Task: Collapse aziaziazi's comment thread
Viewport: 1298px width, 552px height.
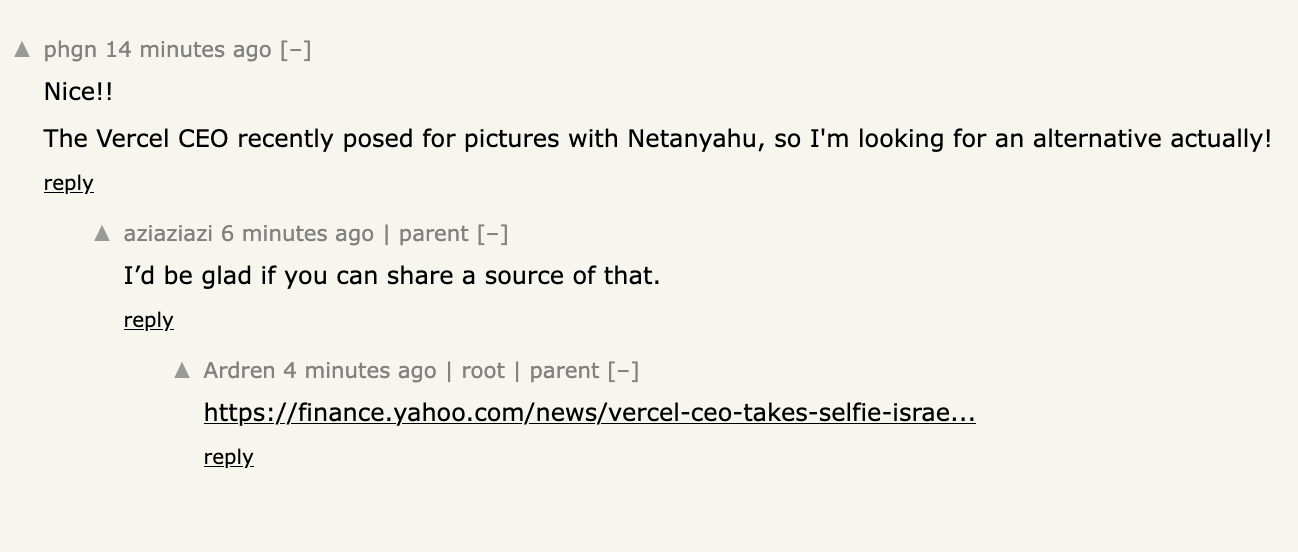Action: [x=492, y=234]
